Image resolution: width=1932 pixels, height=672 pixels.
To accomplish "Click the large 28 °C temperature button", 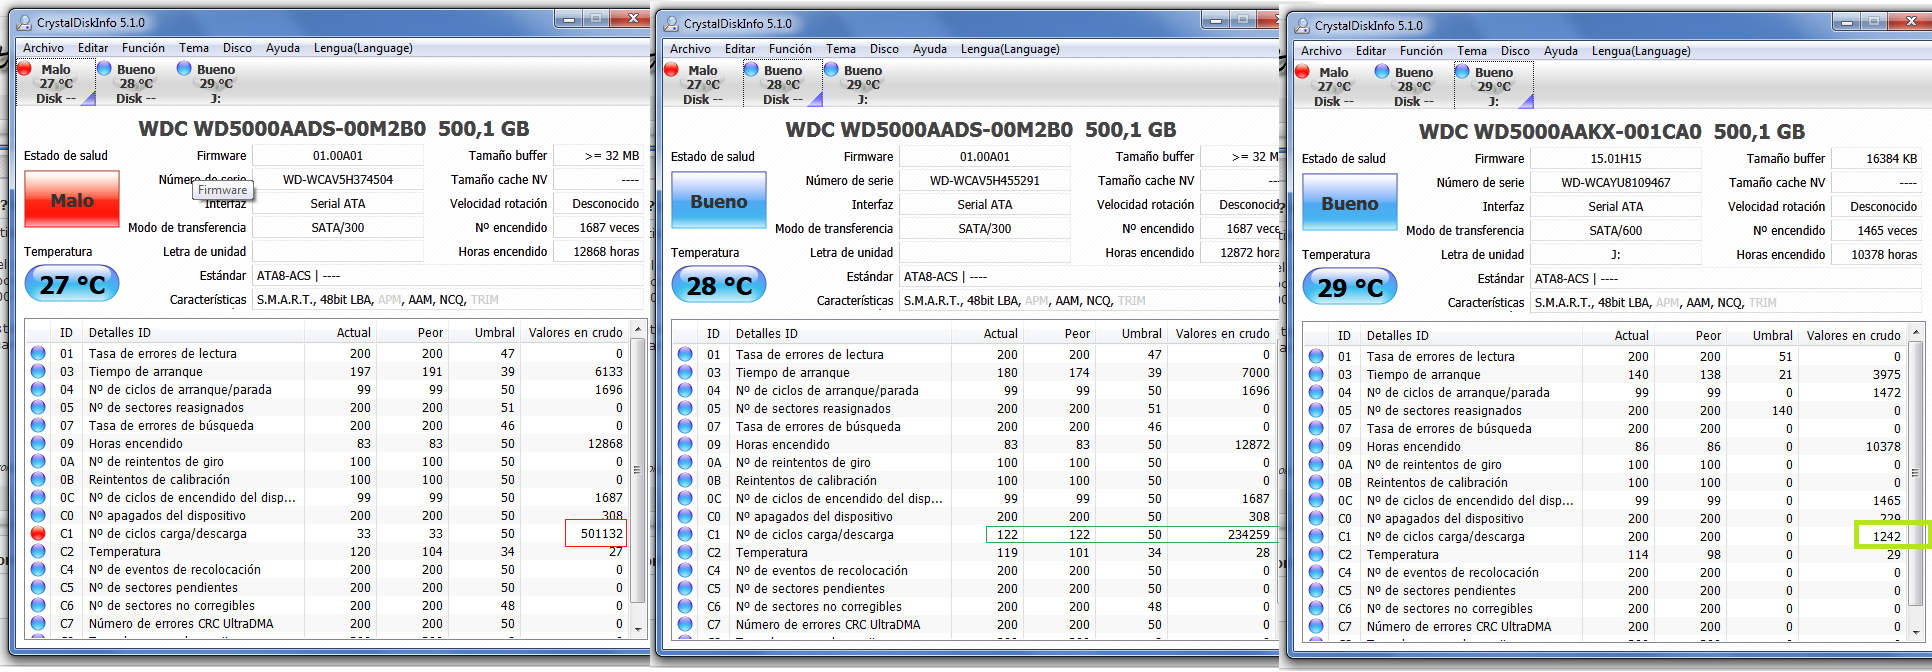I will 718,286.
